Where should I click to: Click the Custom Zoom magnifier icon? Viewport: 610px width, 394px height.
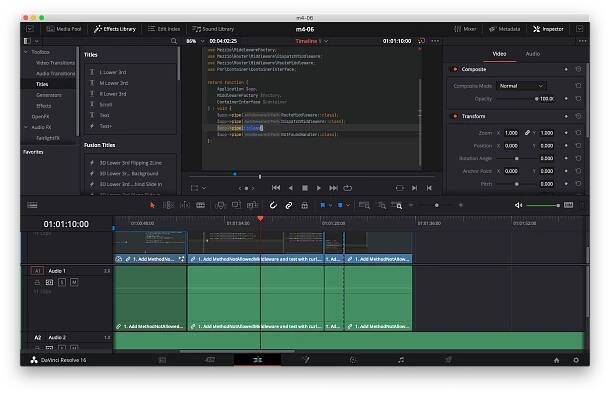coord(397,205)
